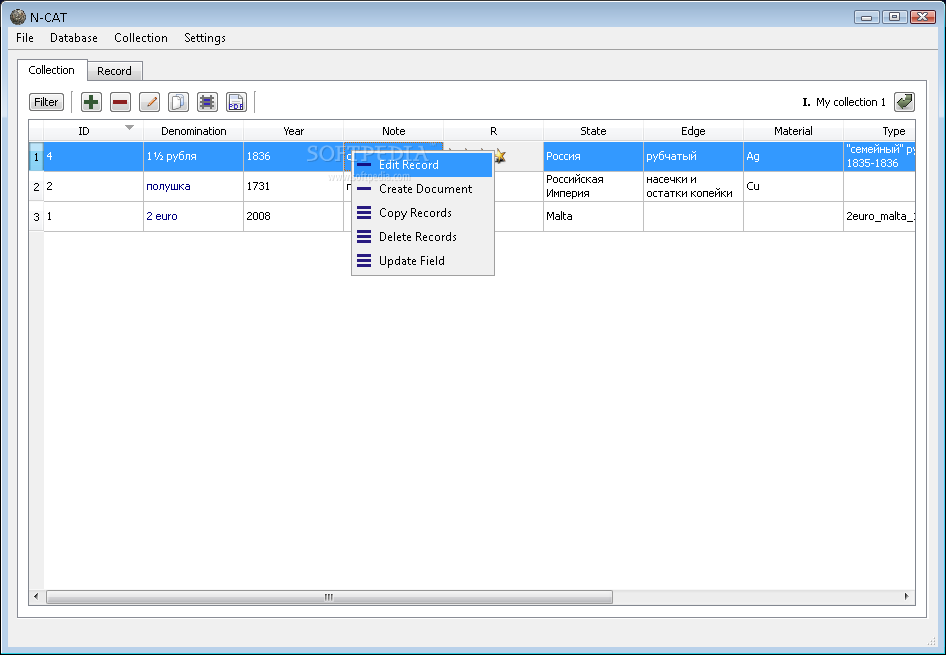Select row header number 2
Screen dimensions: 946x655
(36, 187)
